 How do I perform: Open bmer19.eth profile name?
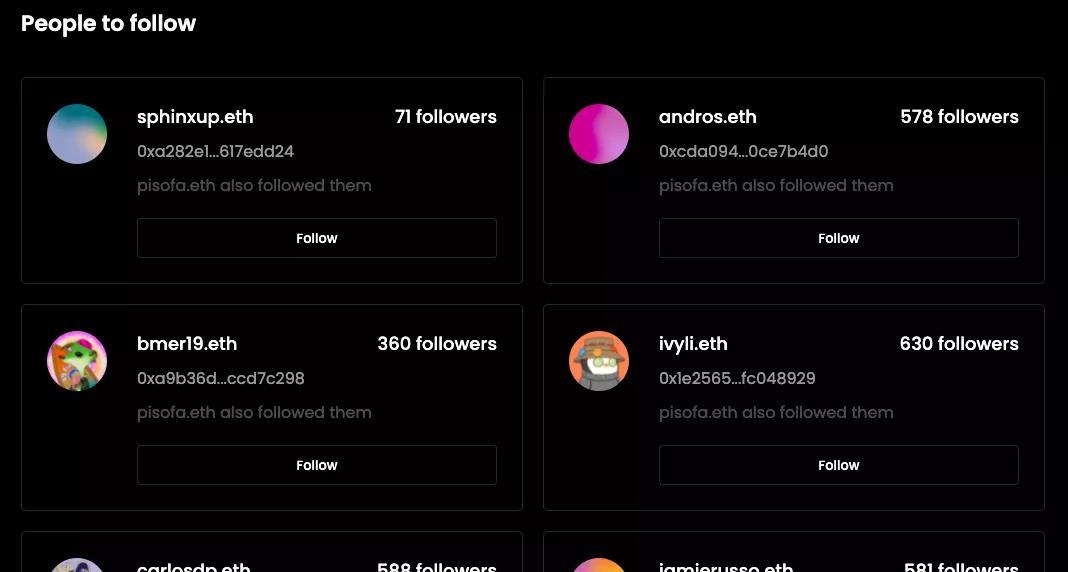187,344
